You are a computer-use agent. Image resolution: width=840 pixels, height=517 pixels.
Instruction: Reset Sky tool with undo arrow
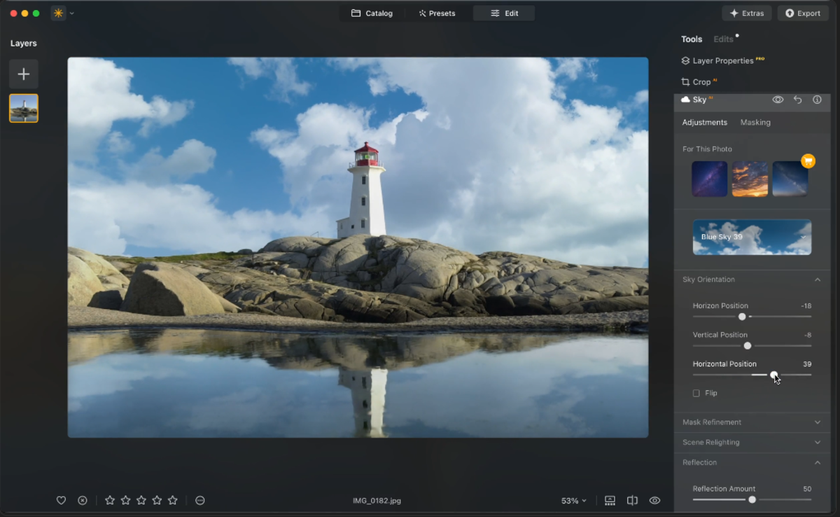tap(797, 100)
